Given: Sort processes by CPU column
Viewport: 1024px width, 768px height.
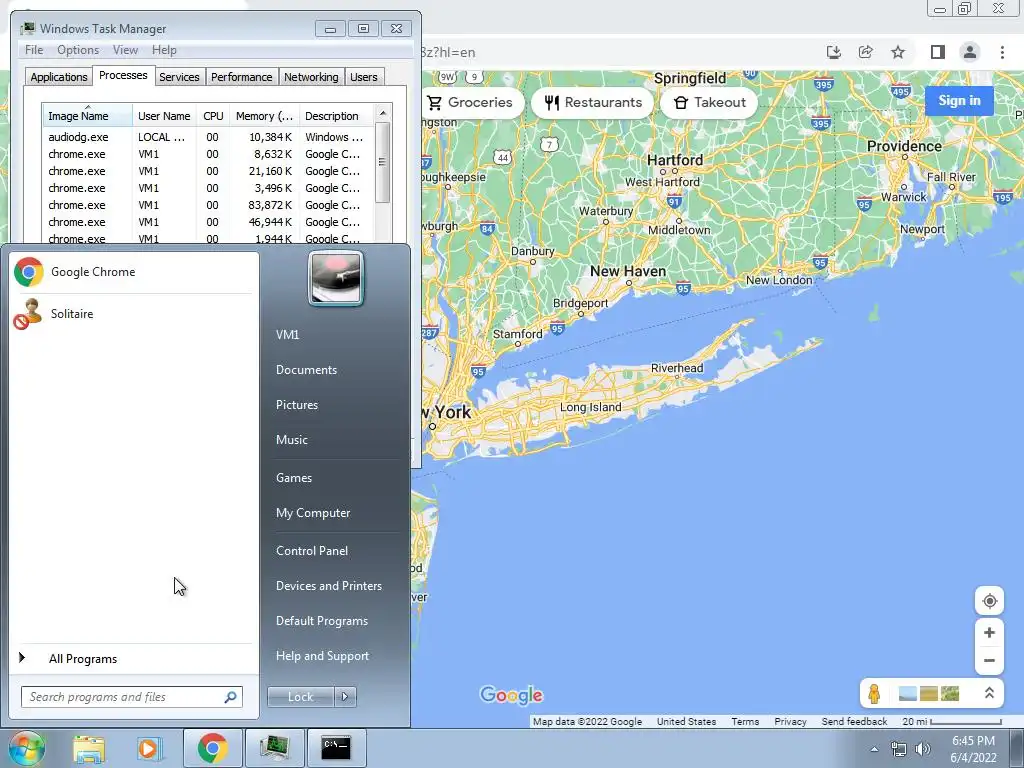Looking at the screenshot, I should click(x=213, y=116).
